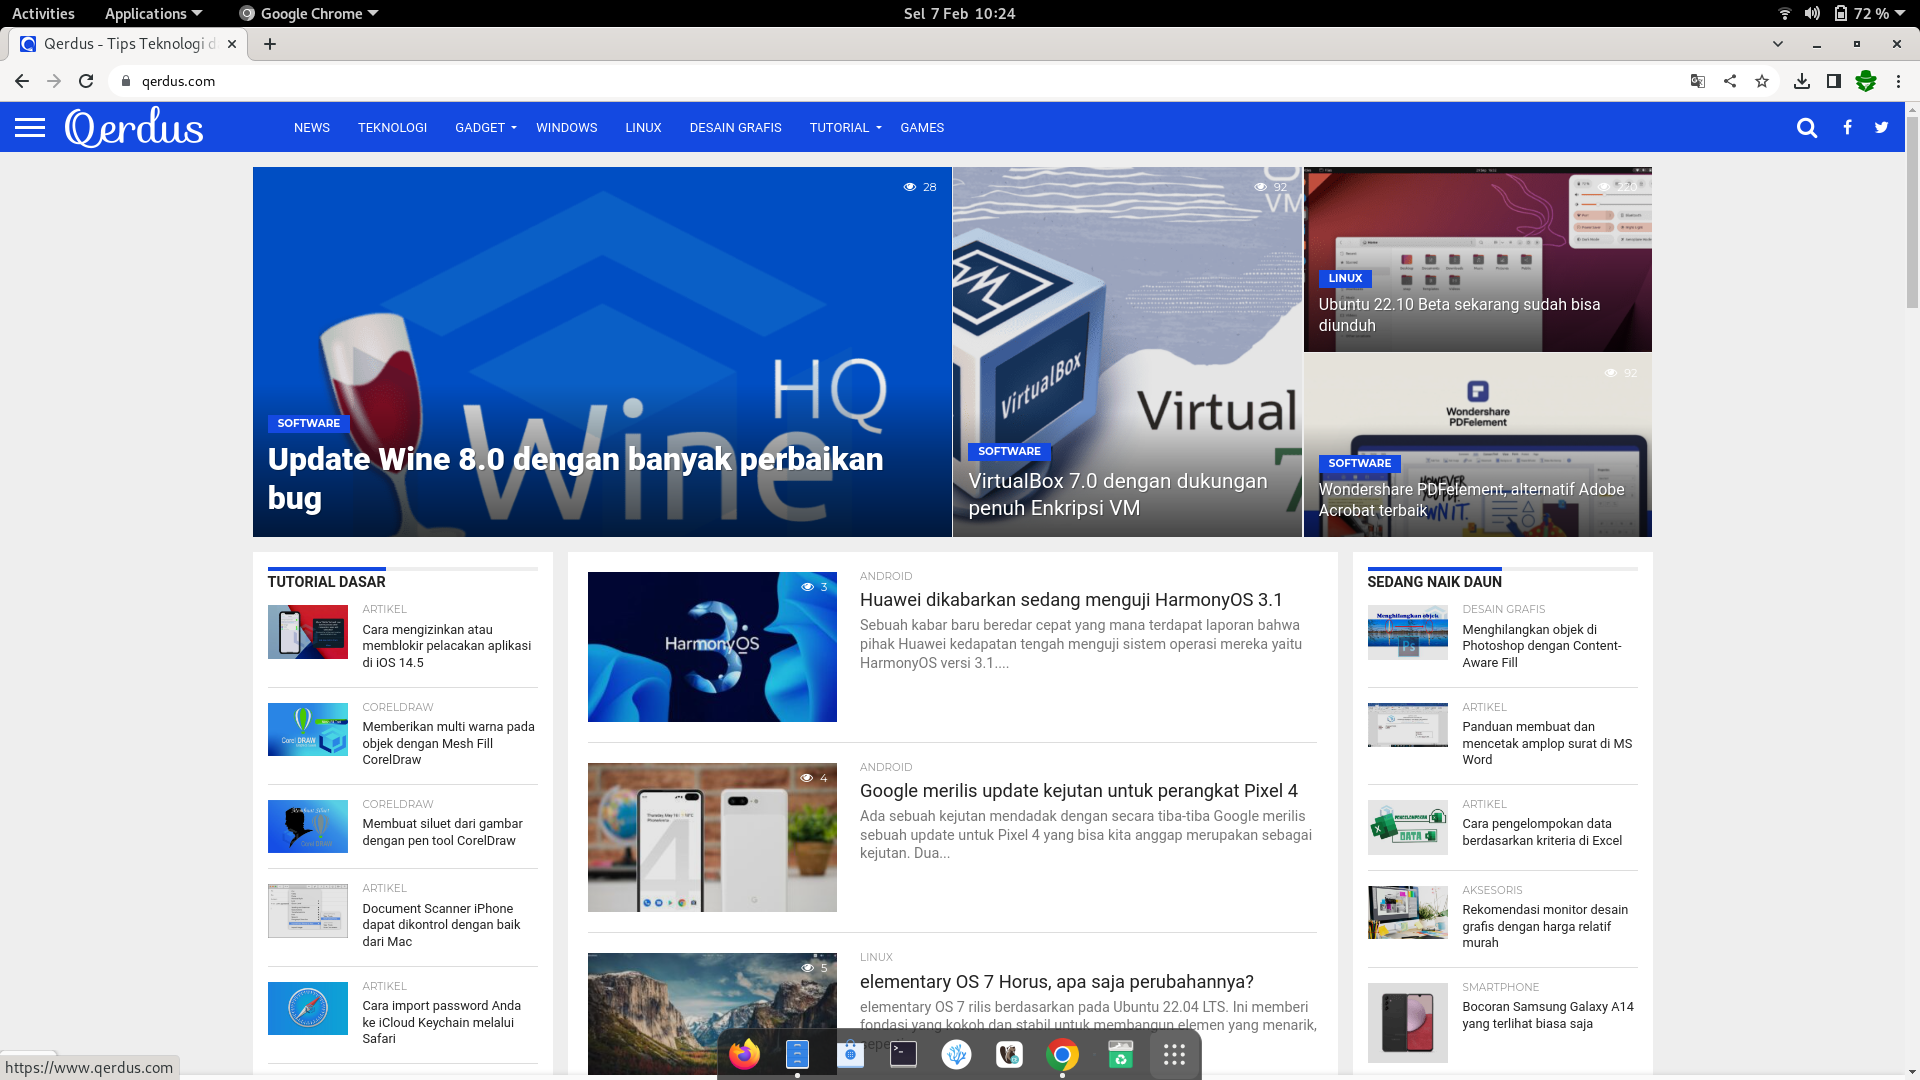Expand the GADGET dropdown menu
Viewport: 1920px width, 1080px height.
click(x=486, y=127)
